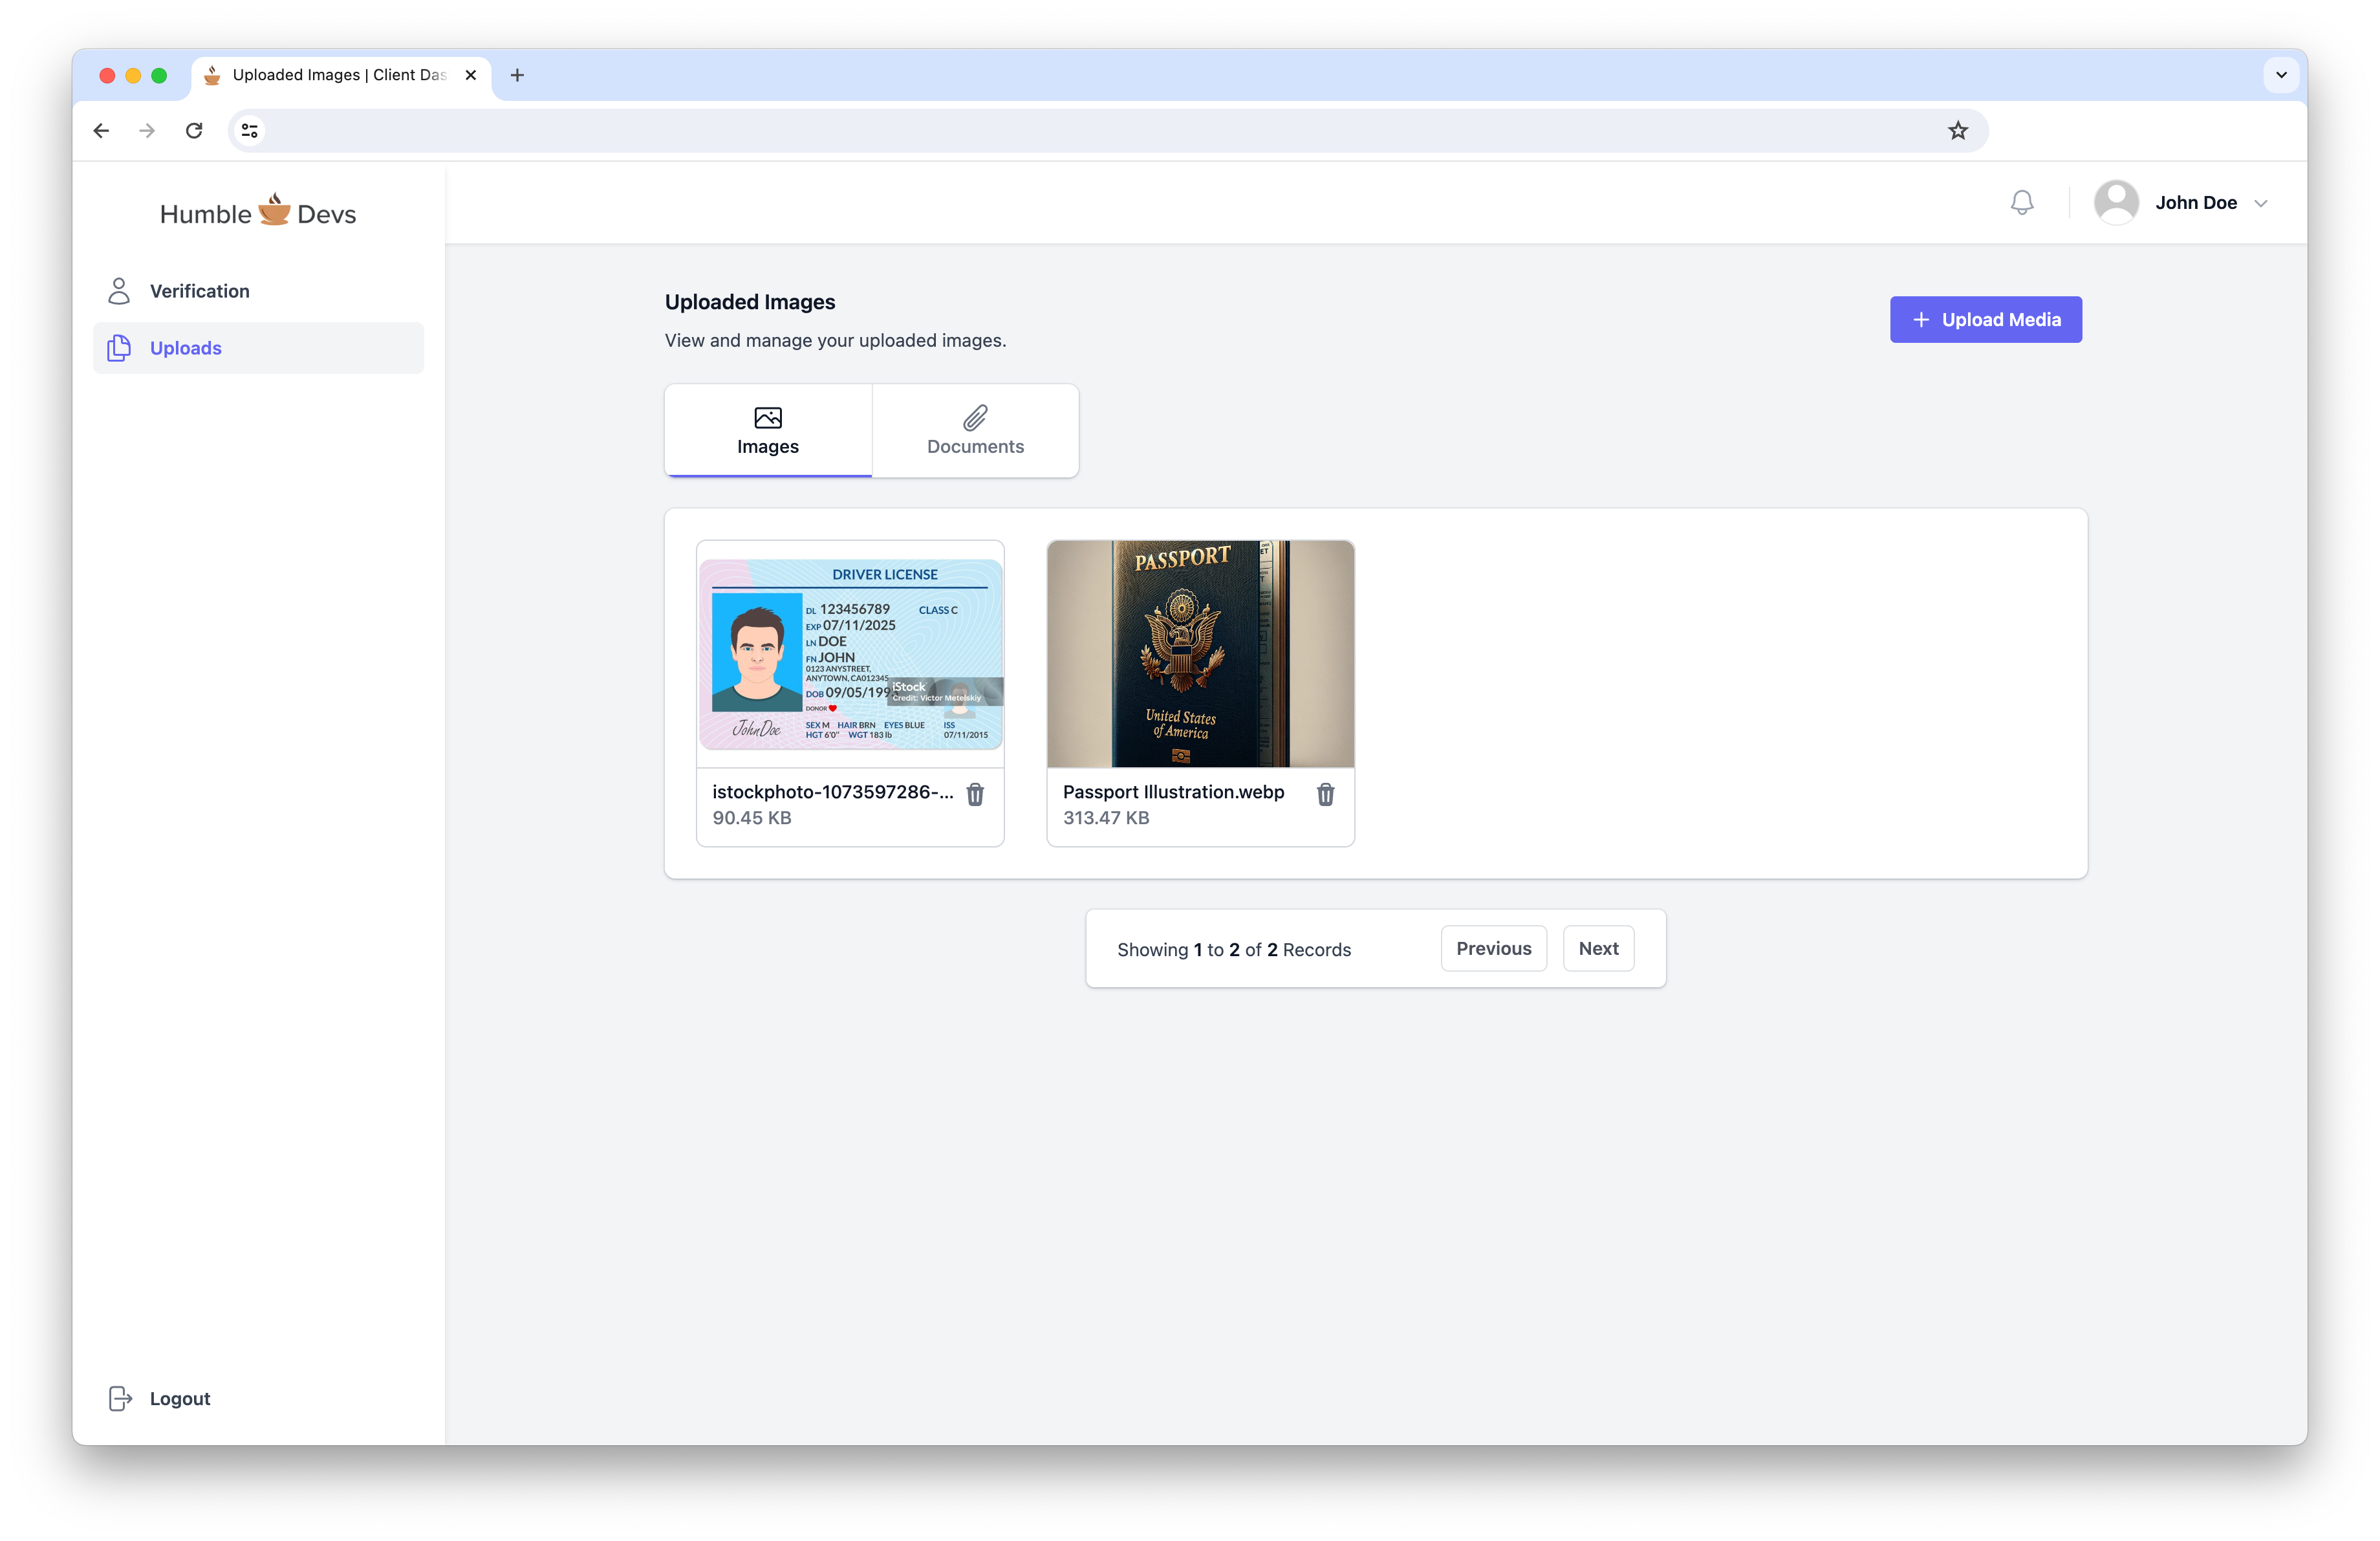Go back with the browser back arrow
Viewport: 2380px width, 1541px height.
coord(101,131)
